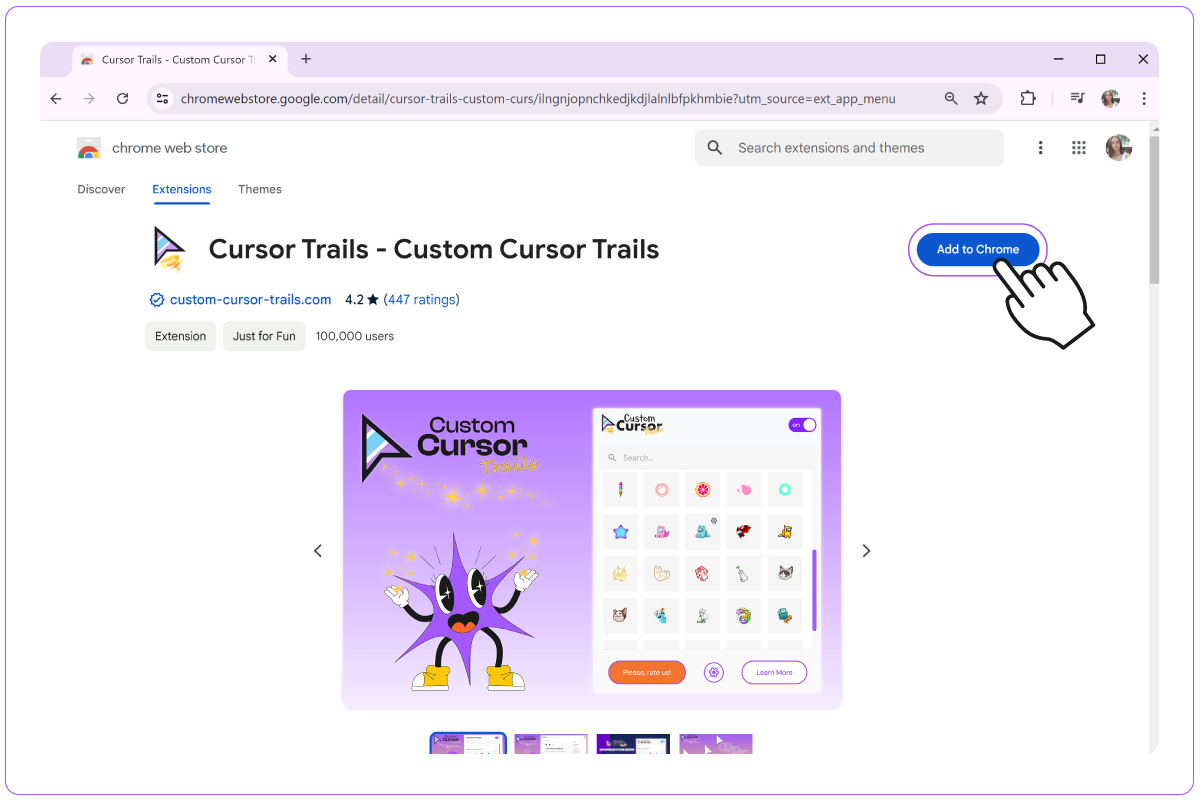Screen dimensions: 1200x800
Task: Open the Themes tab
Action: pyautogui.click(x=260, y=189)
